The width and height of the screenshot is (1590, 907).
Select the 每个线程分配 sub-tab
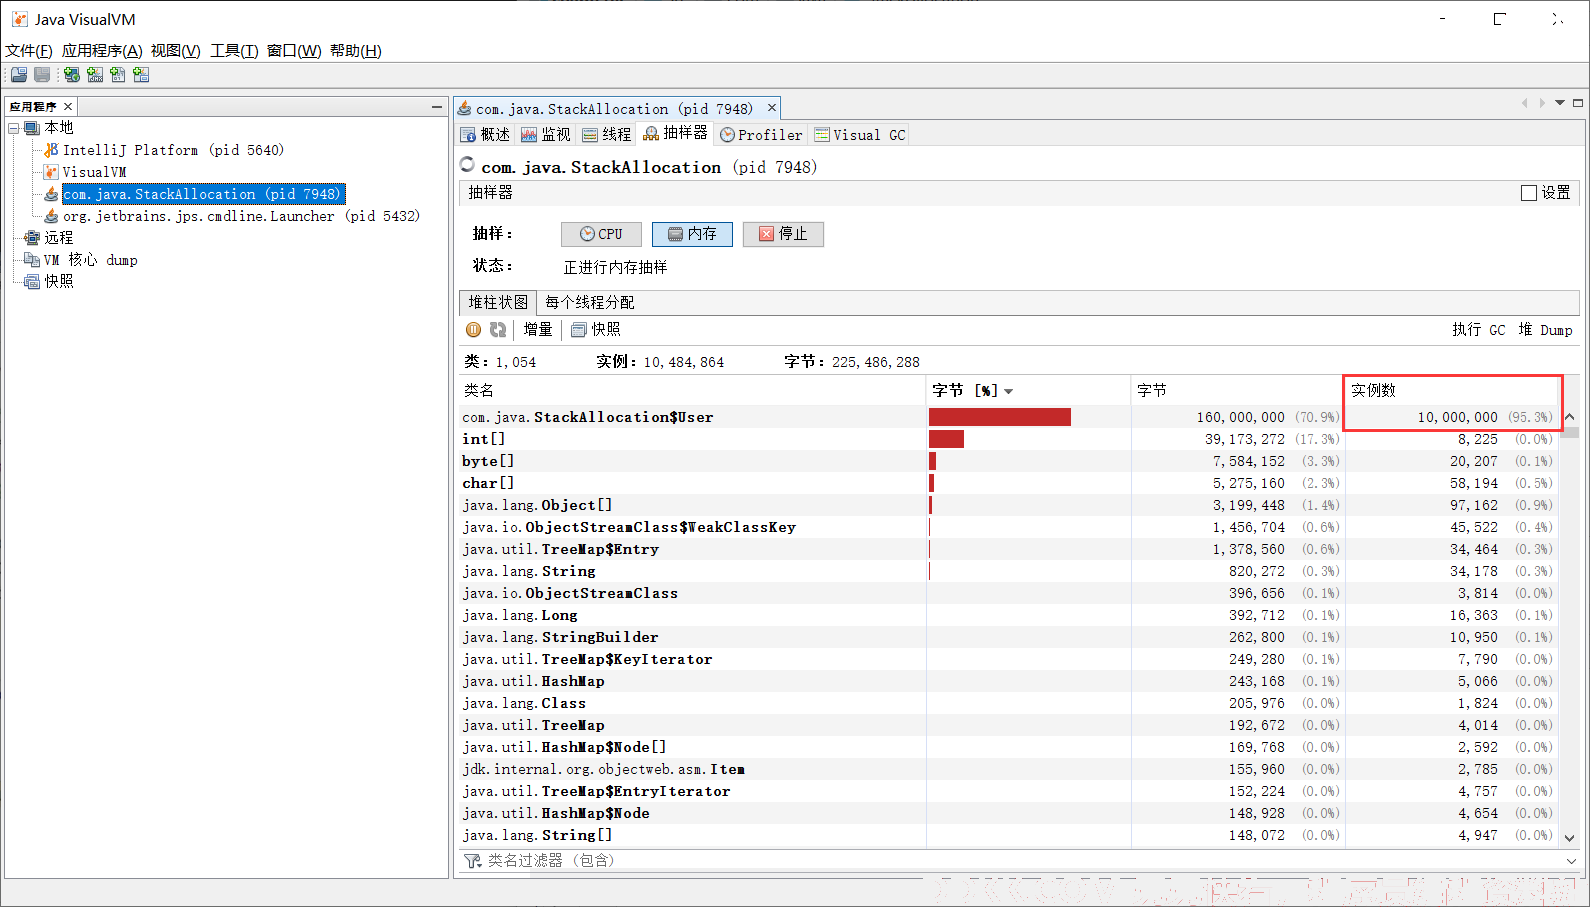click(x=589, y=302)
